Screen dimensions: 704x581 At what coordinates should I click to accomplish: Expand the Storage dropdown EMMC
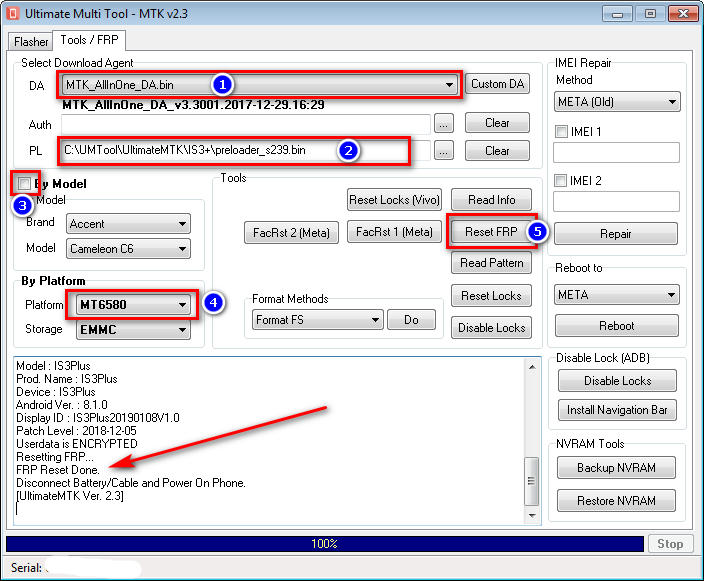[133, 330]
